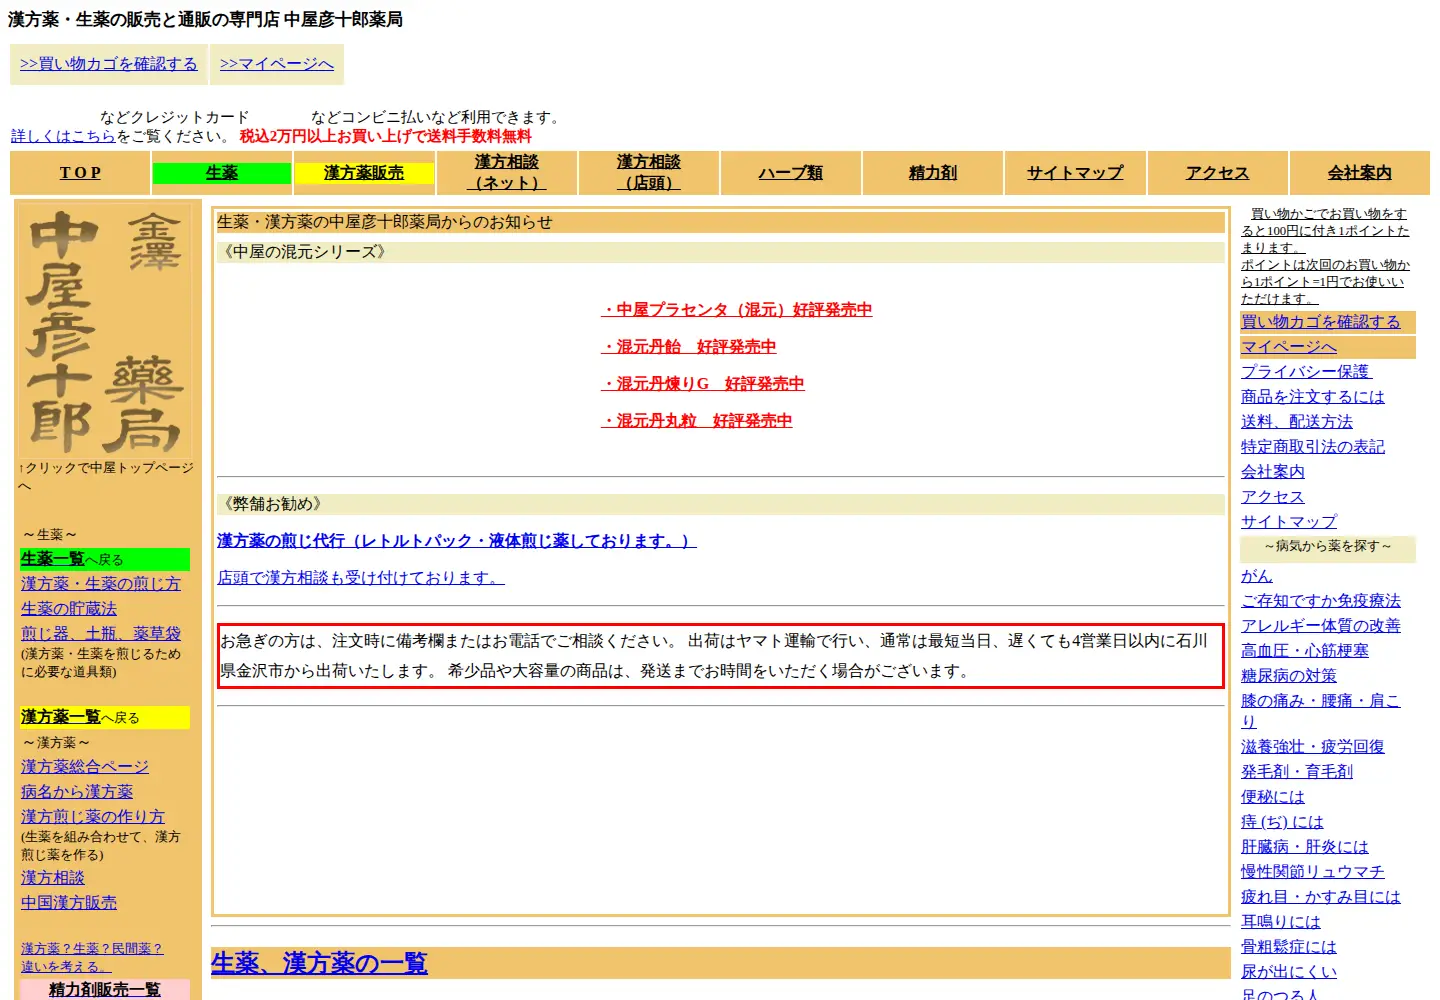Open 混元丹丸粒 好評発売中 link
1440x1000 pixels.
696,421
